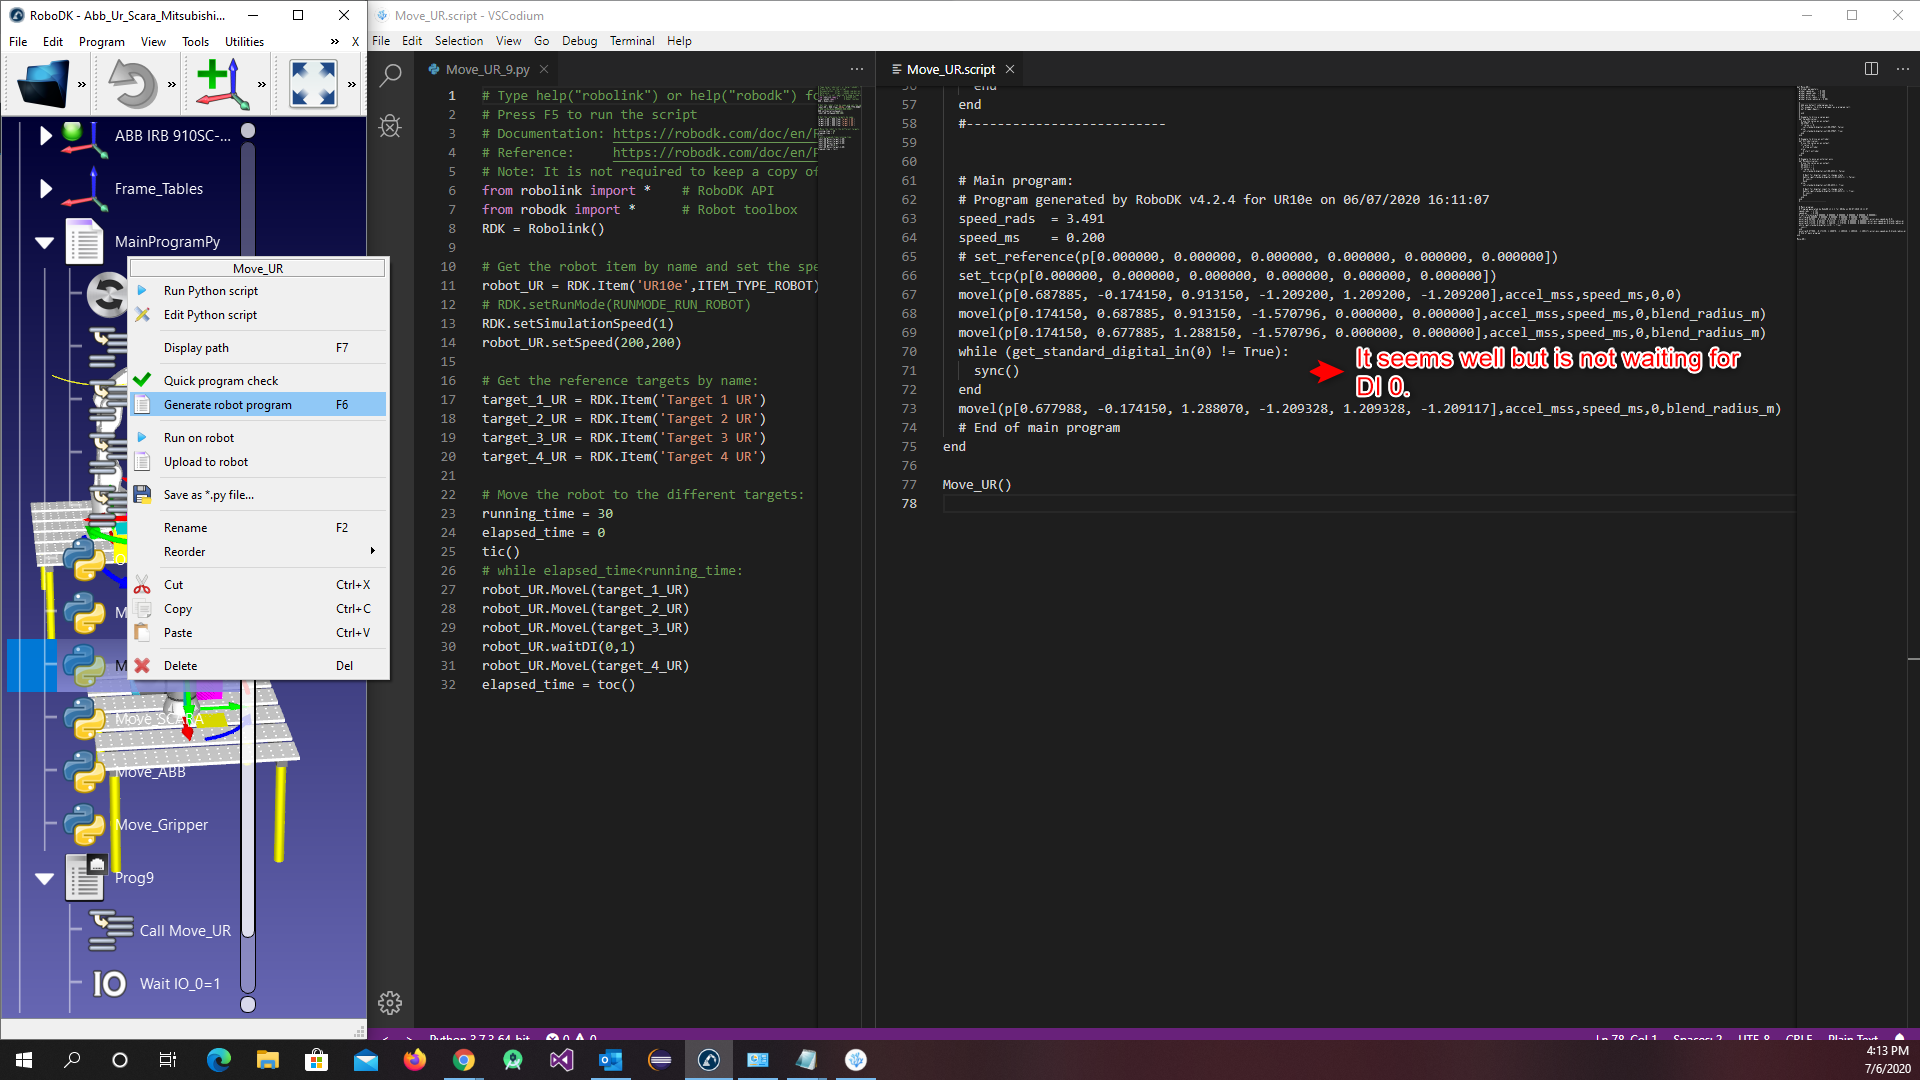The image size is (1920, 1080).
Task: Collapse the Prog9 program tree node
Action: [44, 878]
